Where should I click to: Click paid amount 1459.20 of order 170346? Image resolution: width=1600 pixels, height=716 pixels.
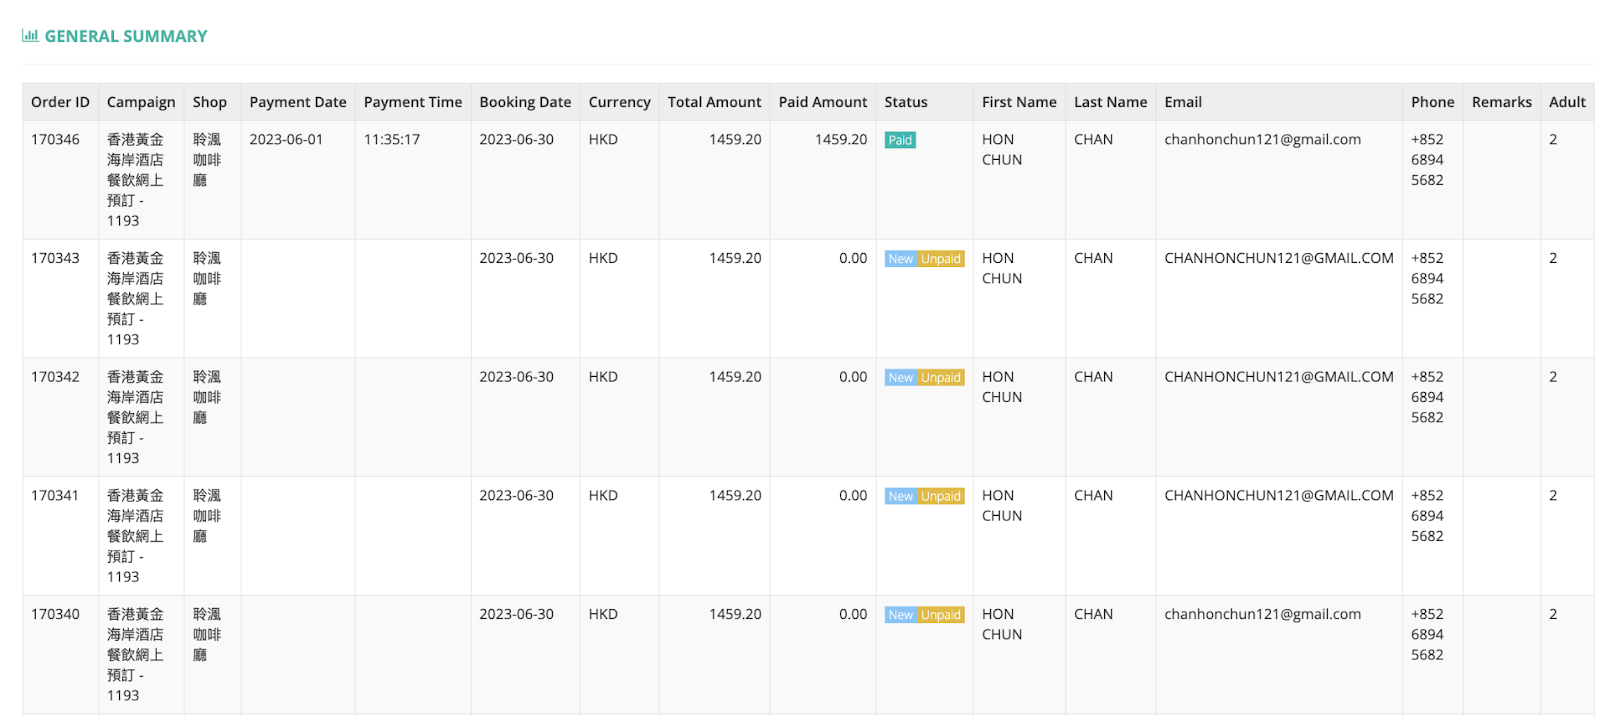(841, 140)
